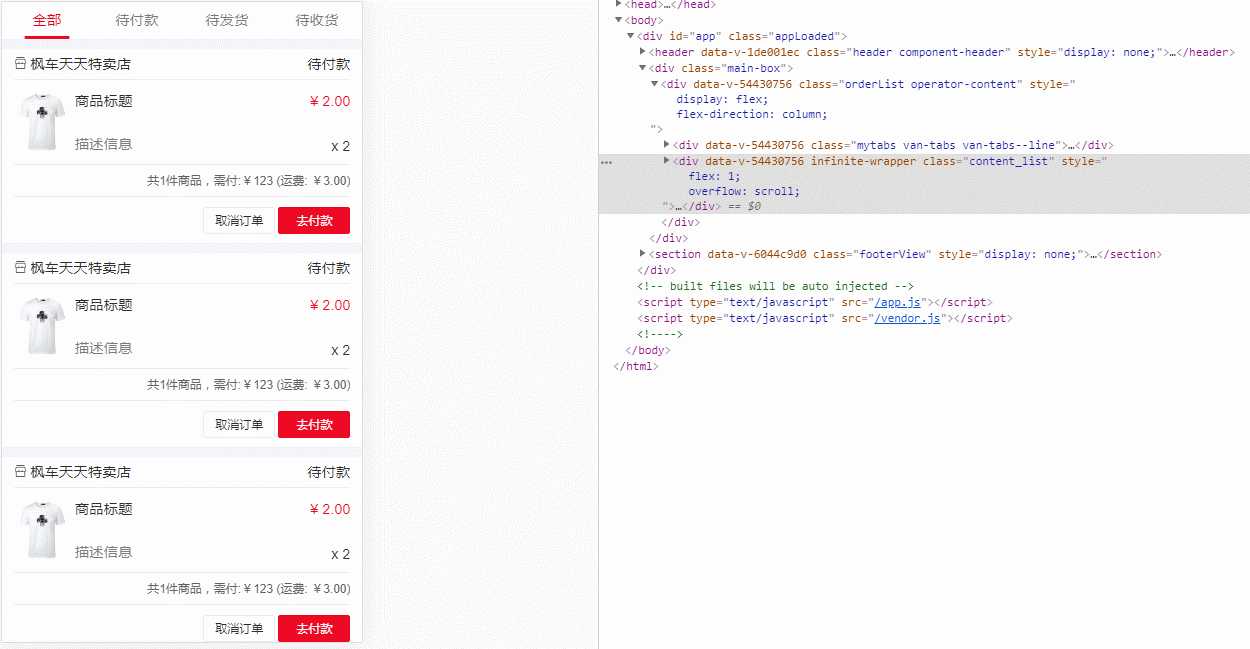This screenshot has width=1250, height=649.
Task: Switch to the 待发货 tab
Action: 227,20
